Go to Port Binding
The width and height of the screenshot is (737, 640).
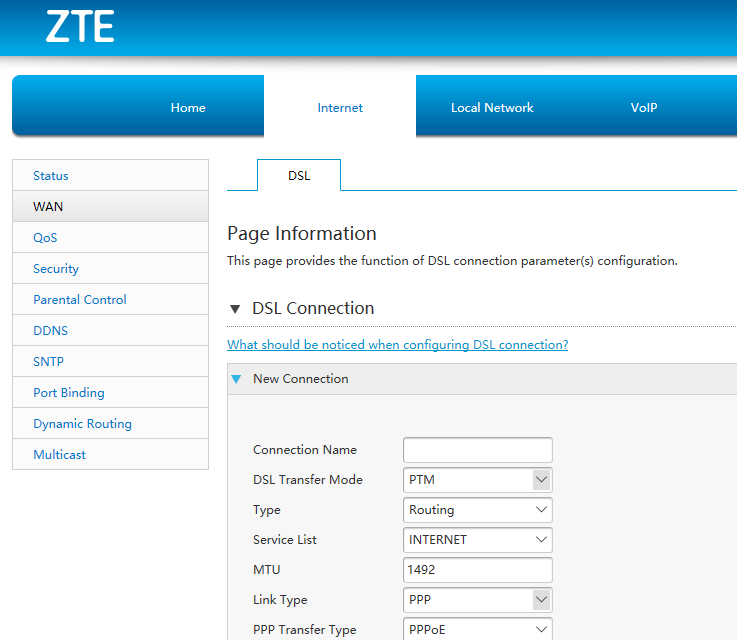tap(110, 392)
